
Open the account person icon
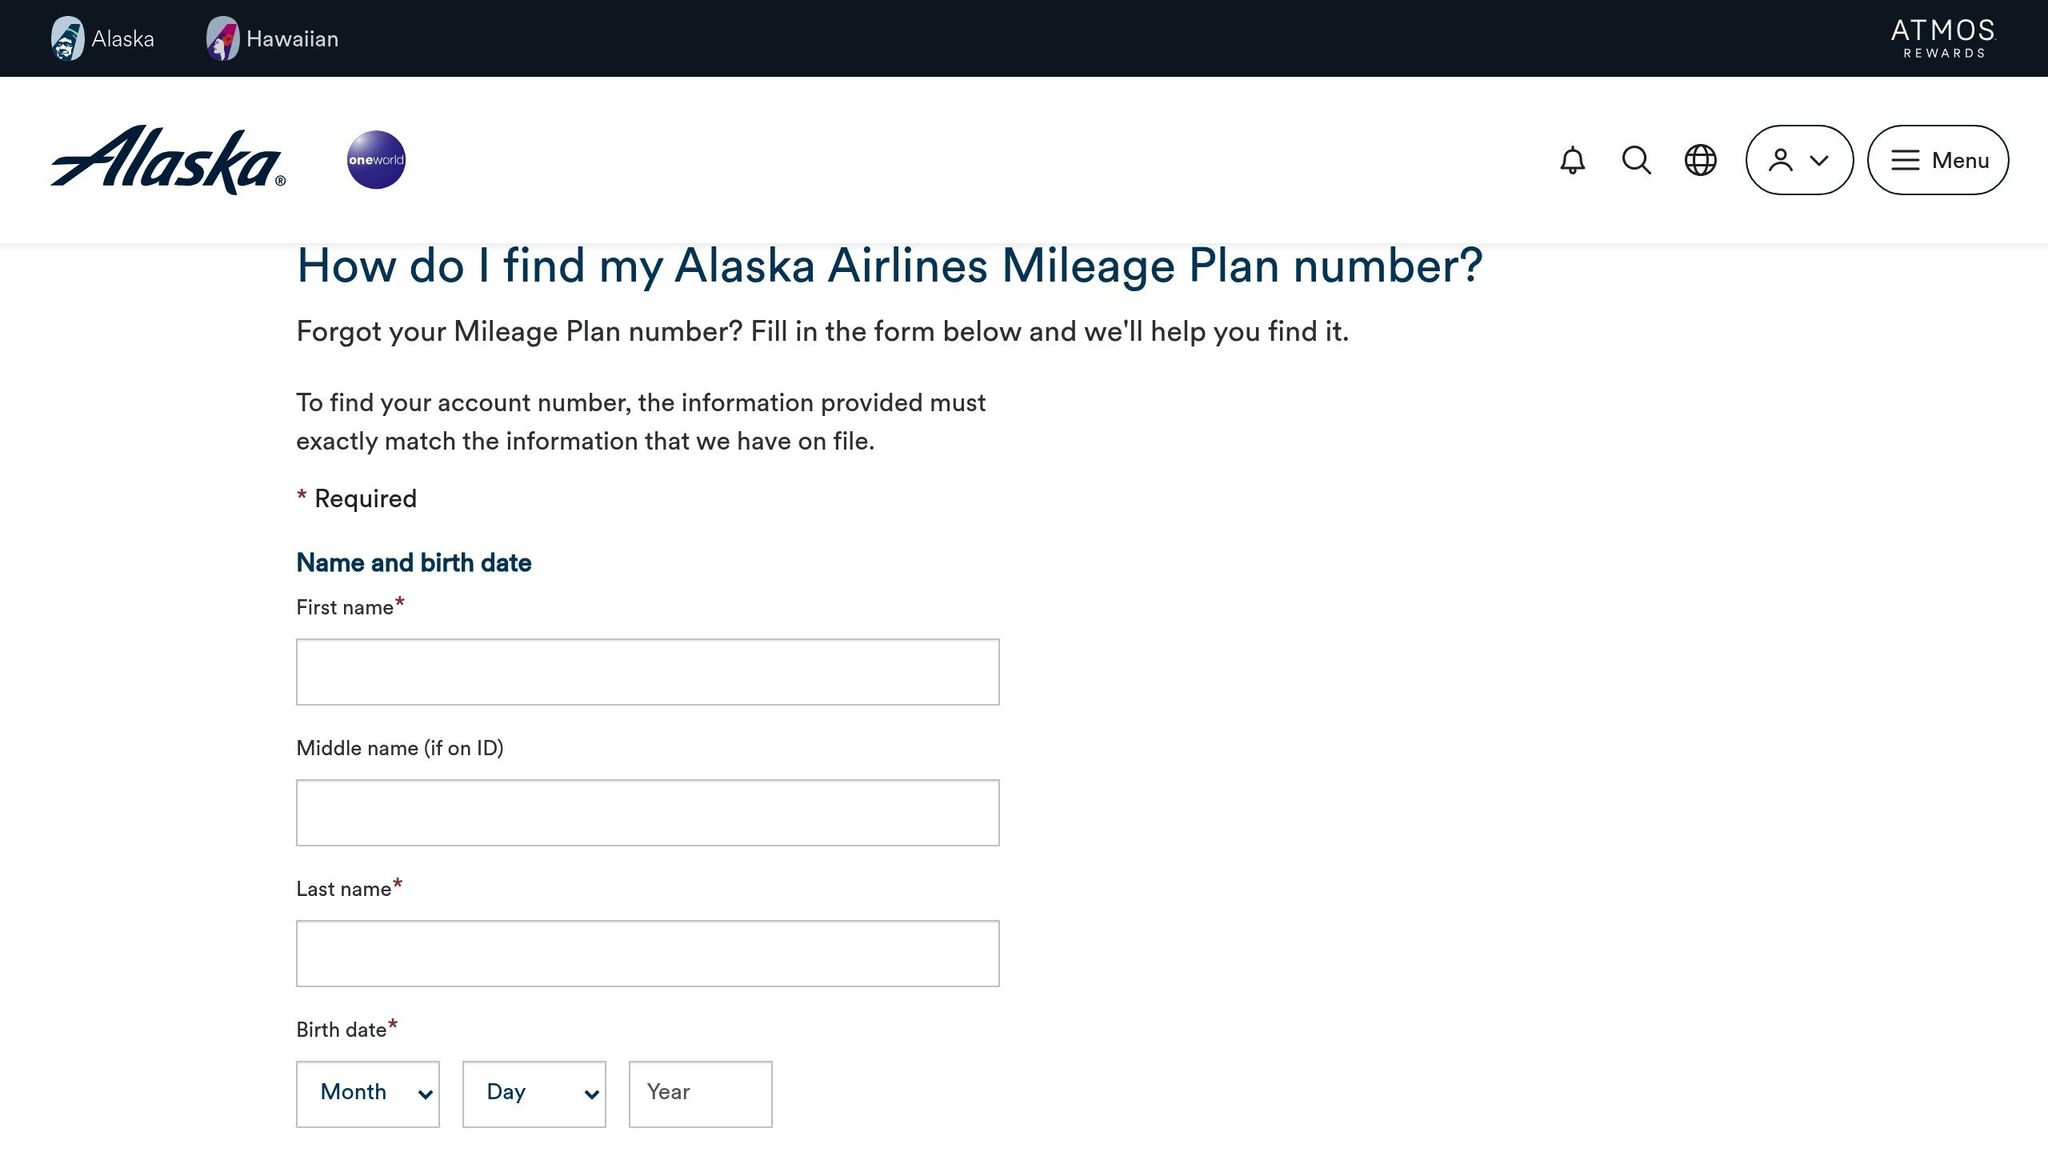coord(1780,160)
